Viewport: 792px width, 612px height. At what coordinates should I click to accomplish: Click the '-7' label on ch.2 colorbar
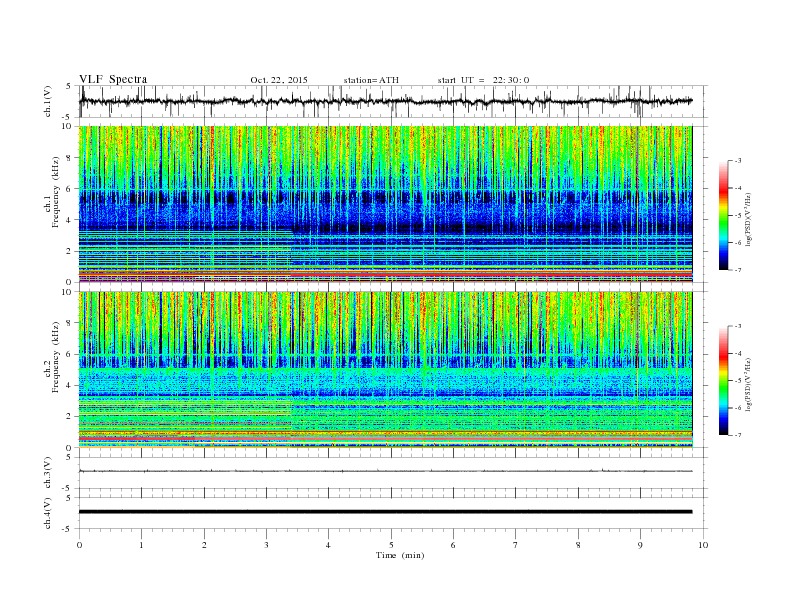tap(737, 435)
